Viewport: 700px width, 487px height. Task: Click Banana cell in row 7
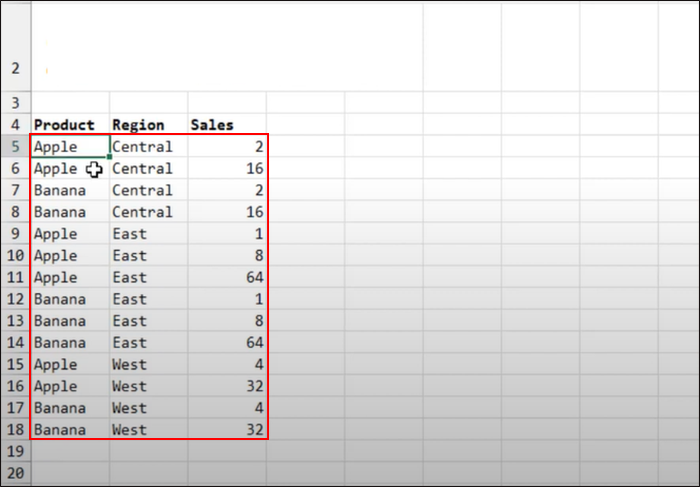pos(60,190)
